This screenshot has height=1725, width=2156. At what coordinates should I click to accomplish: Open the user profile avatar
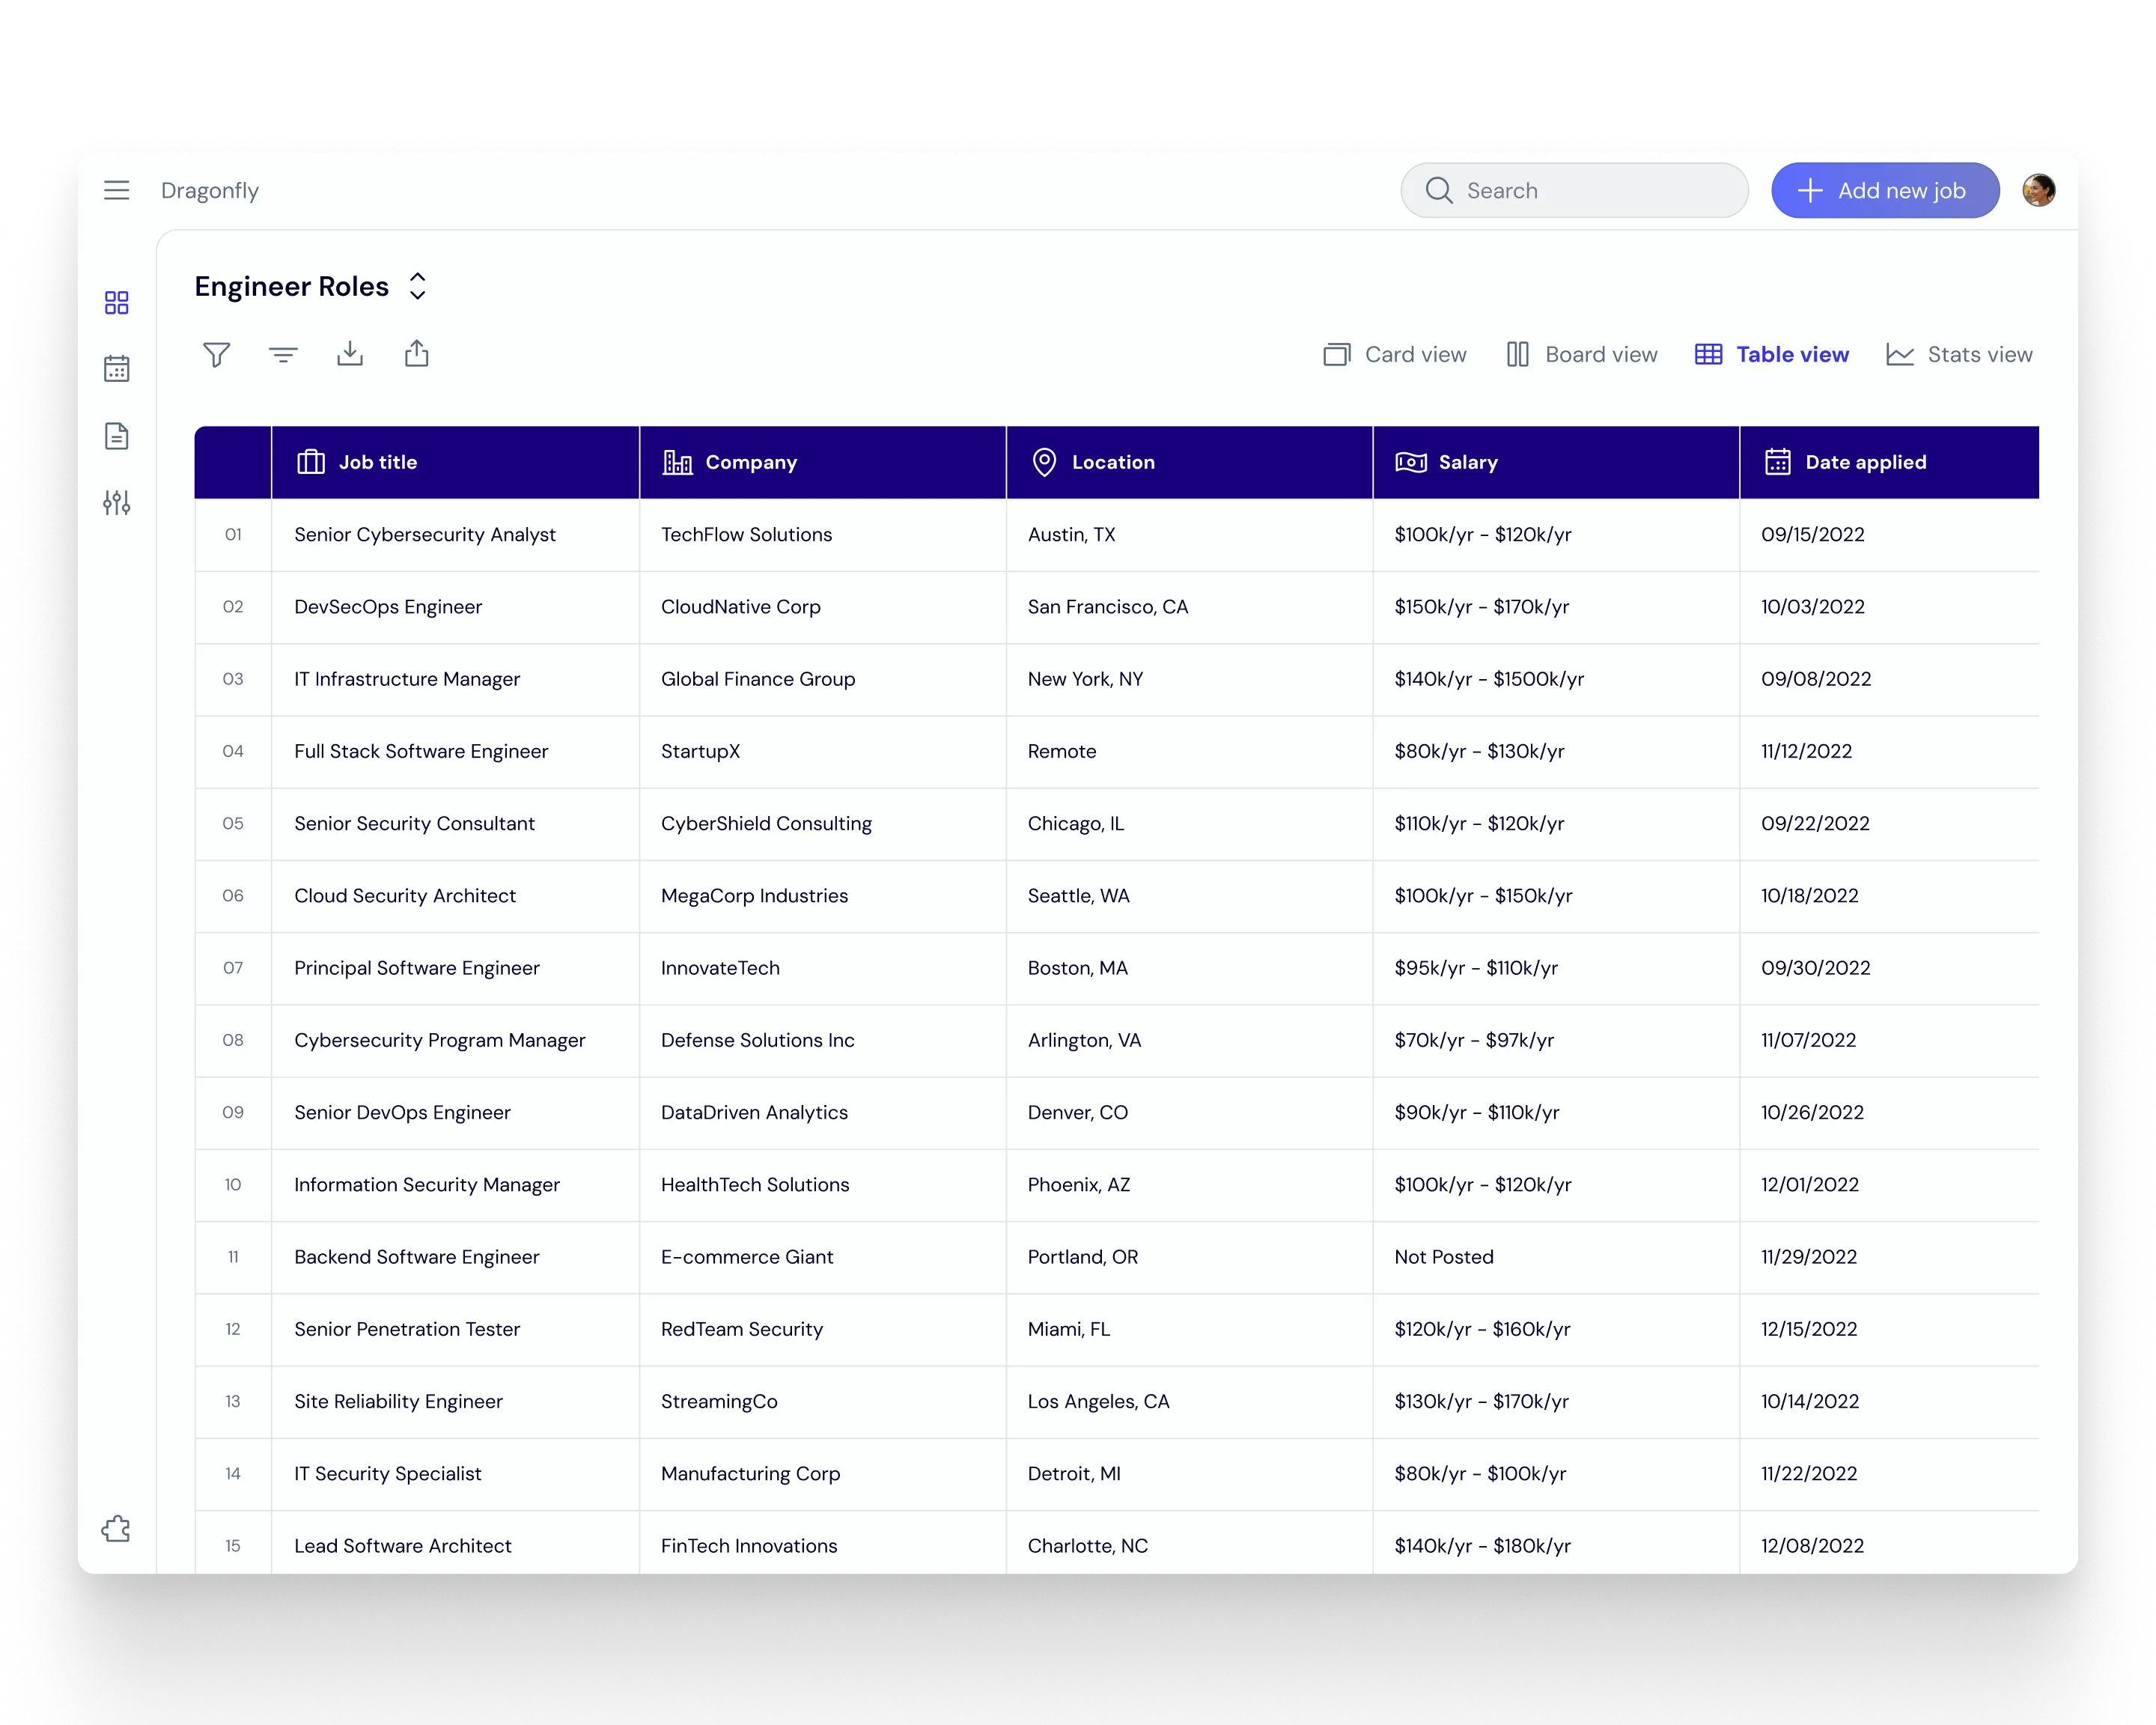click(2038, 190)
